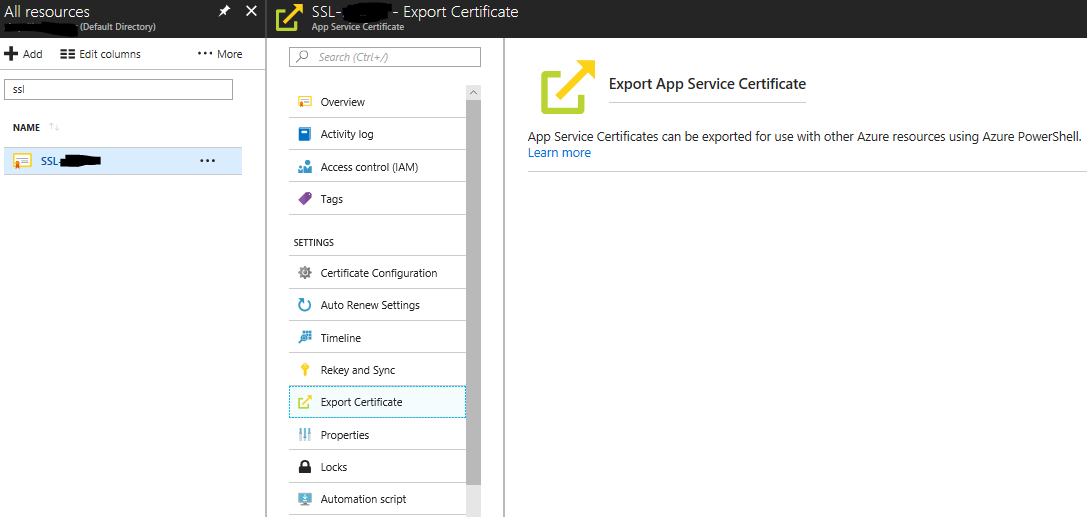
Task: Click the Export App Service Certificate heading
Action: tap(707, 84)
